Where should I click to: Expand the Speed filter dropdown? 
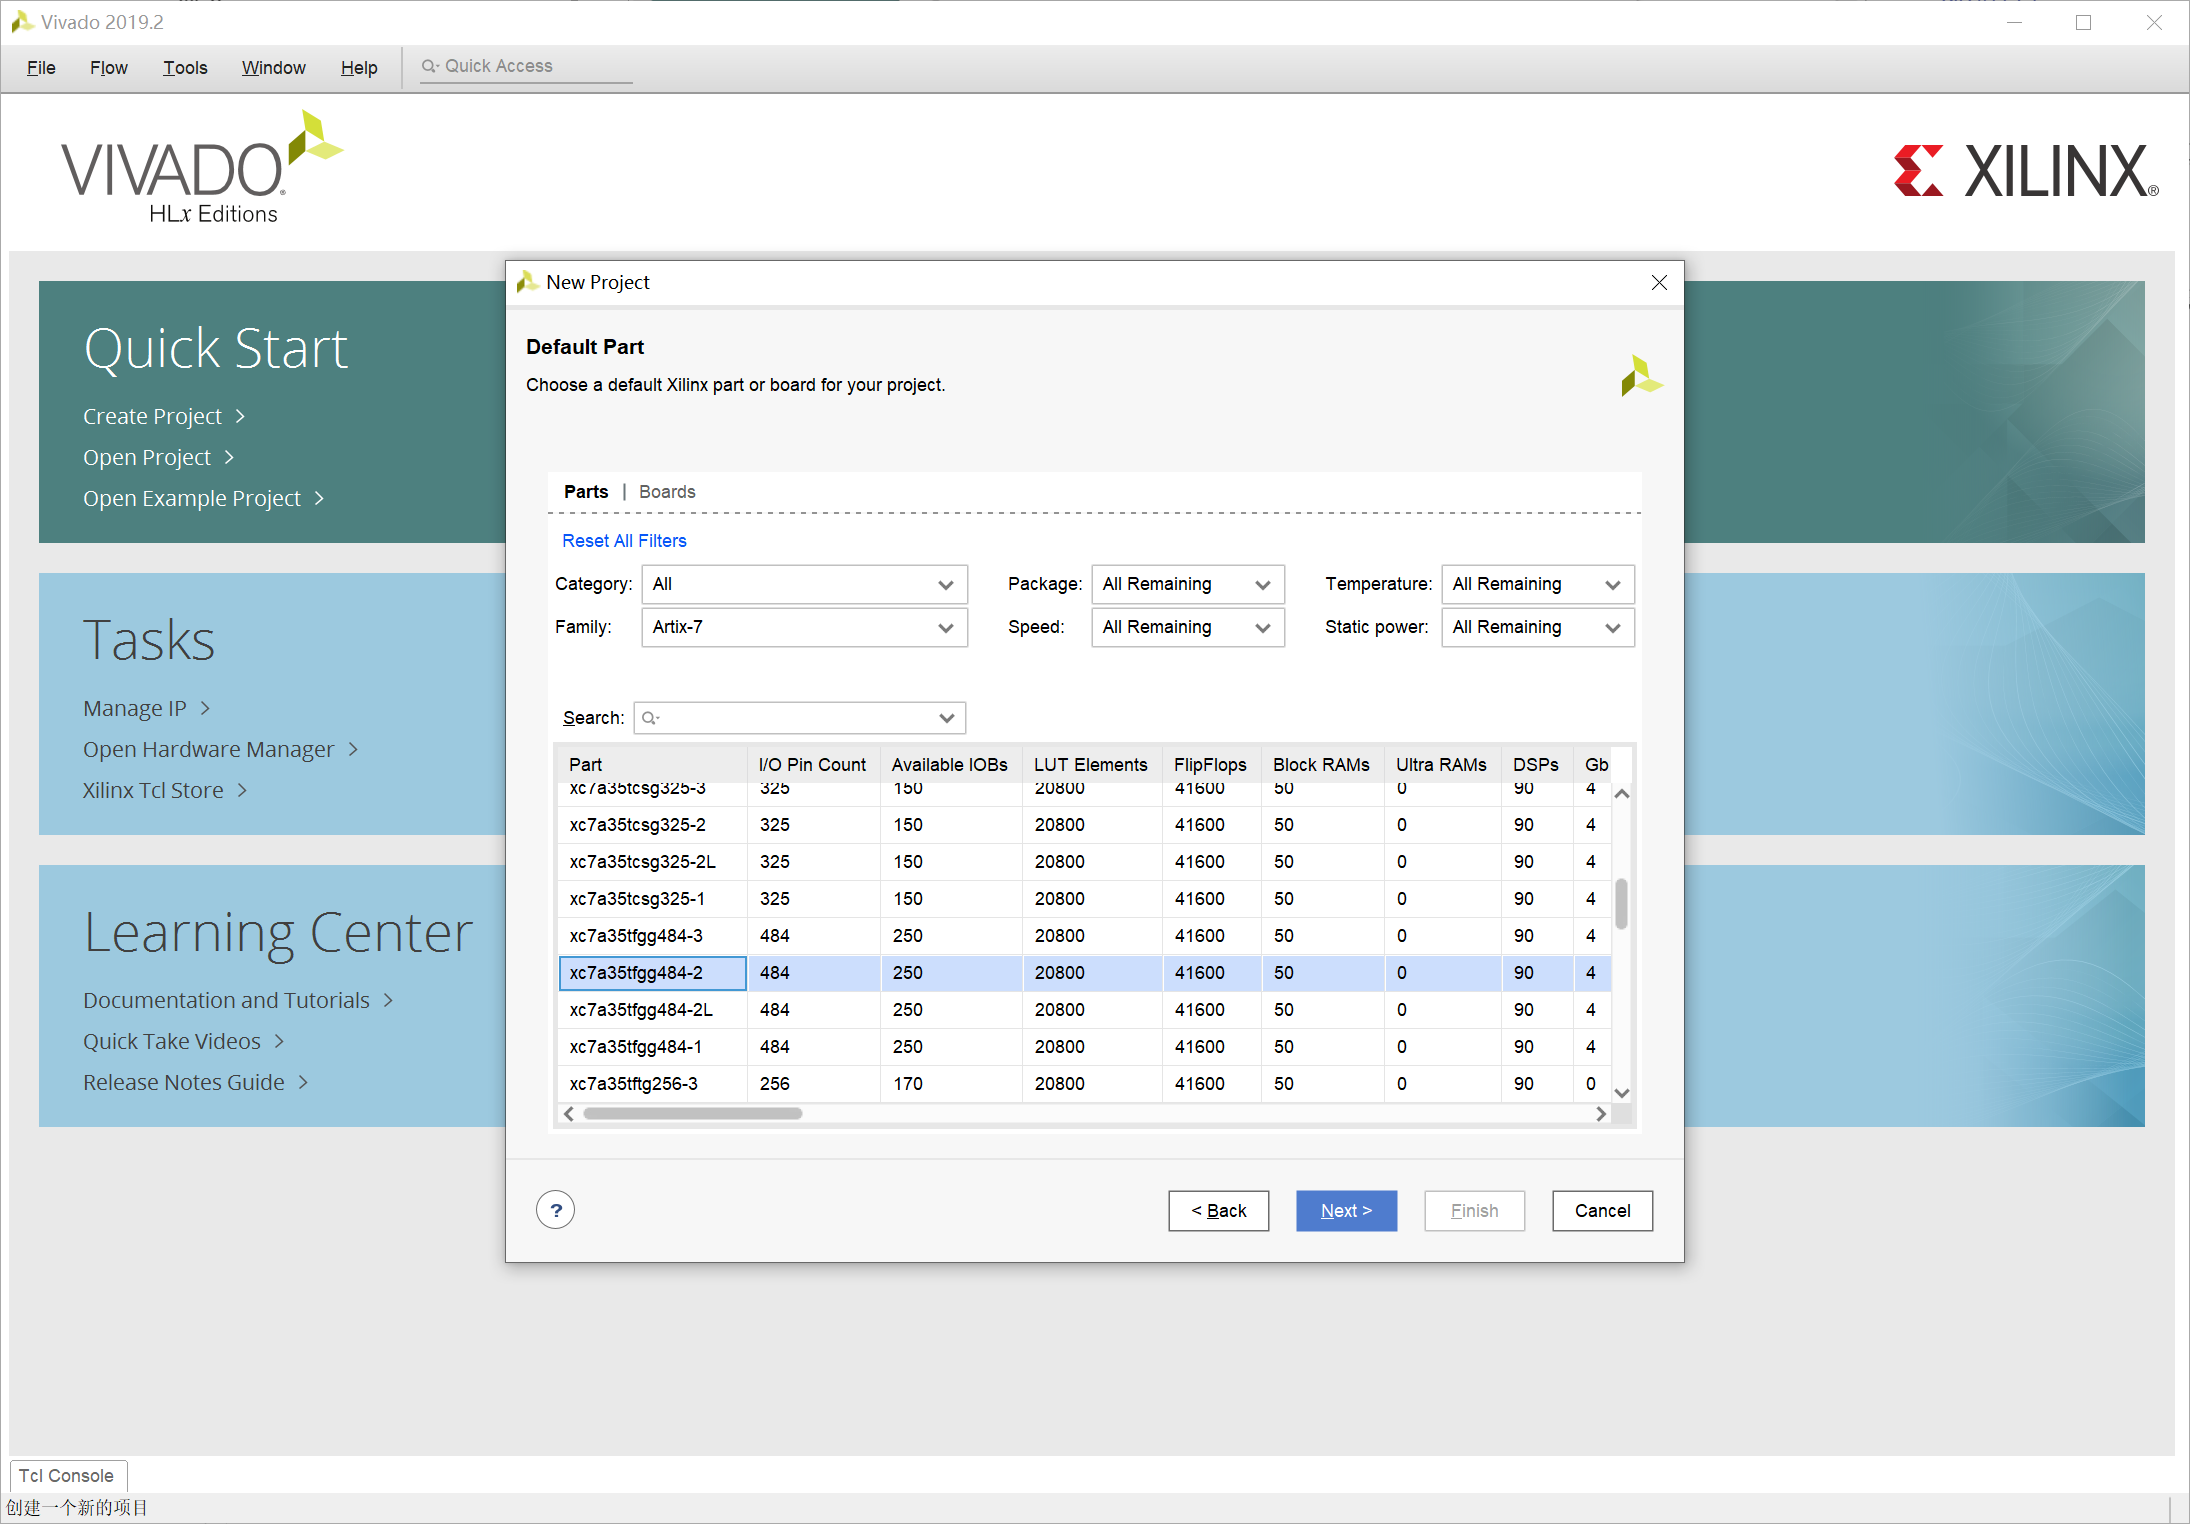coord(1186,628)
